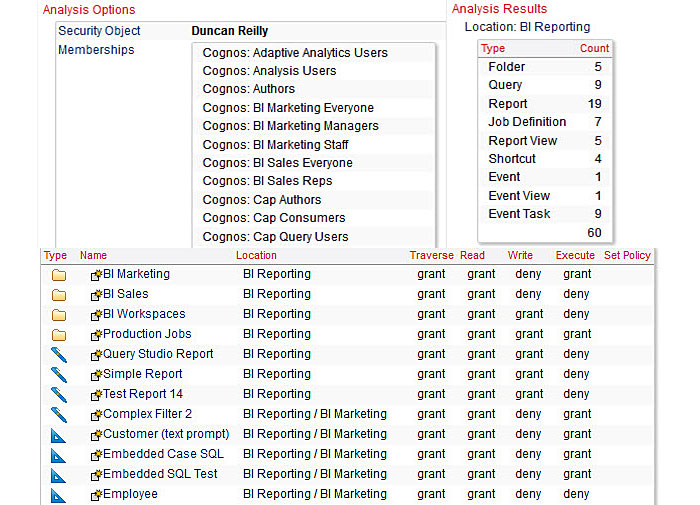
Task: Click the Count header in Analysis Results
Action: click(x=594, y=48)
